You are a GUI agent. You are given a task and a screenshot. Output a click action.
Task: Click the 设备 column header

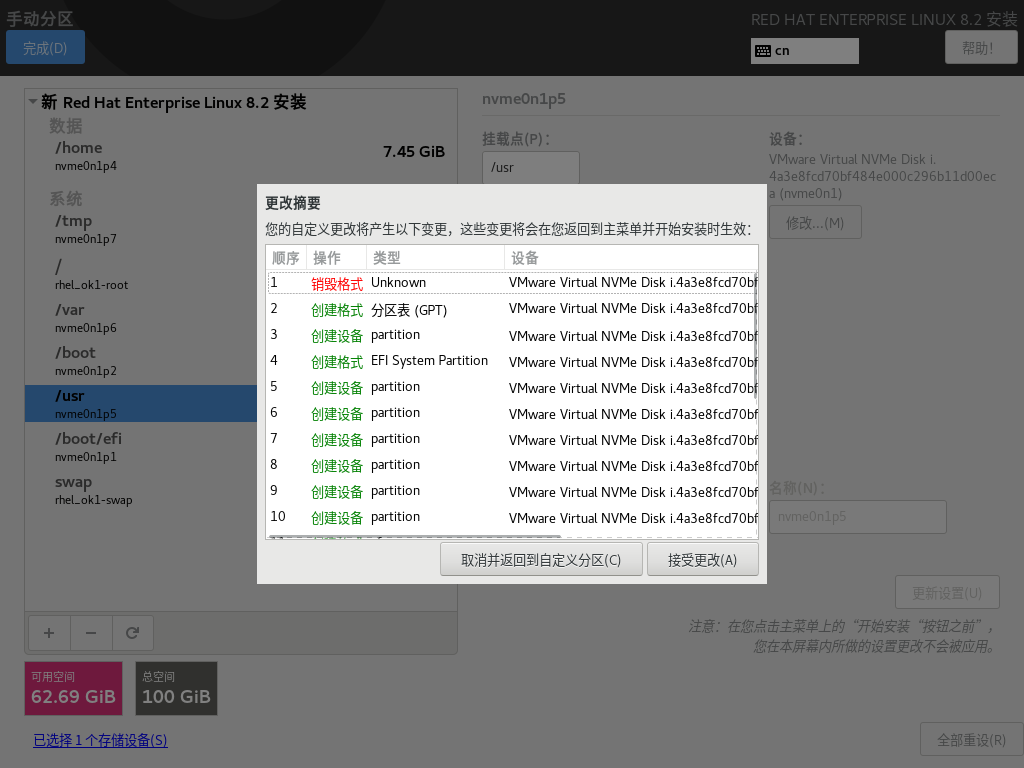[x=631, y=258]
